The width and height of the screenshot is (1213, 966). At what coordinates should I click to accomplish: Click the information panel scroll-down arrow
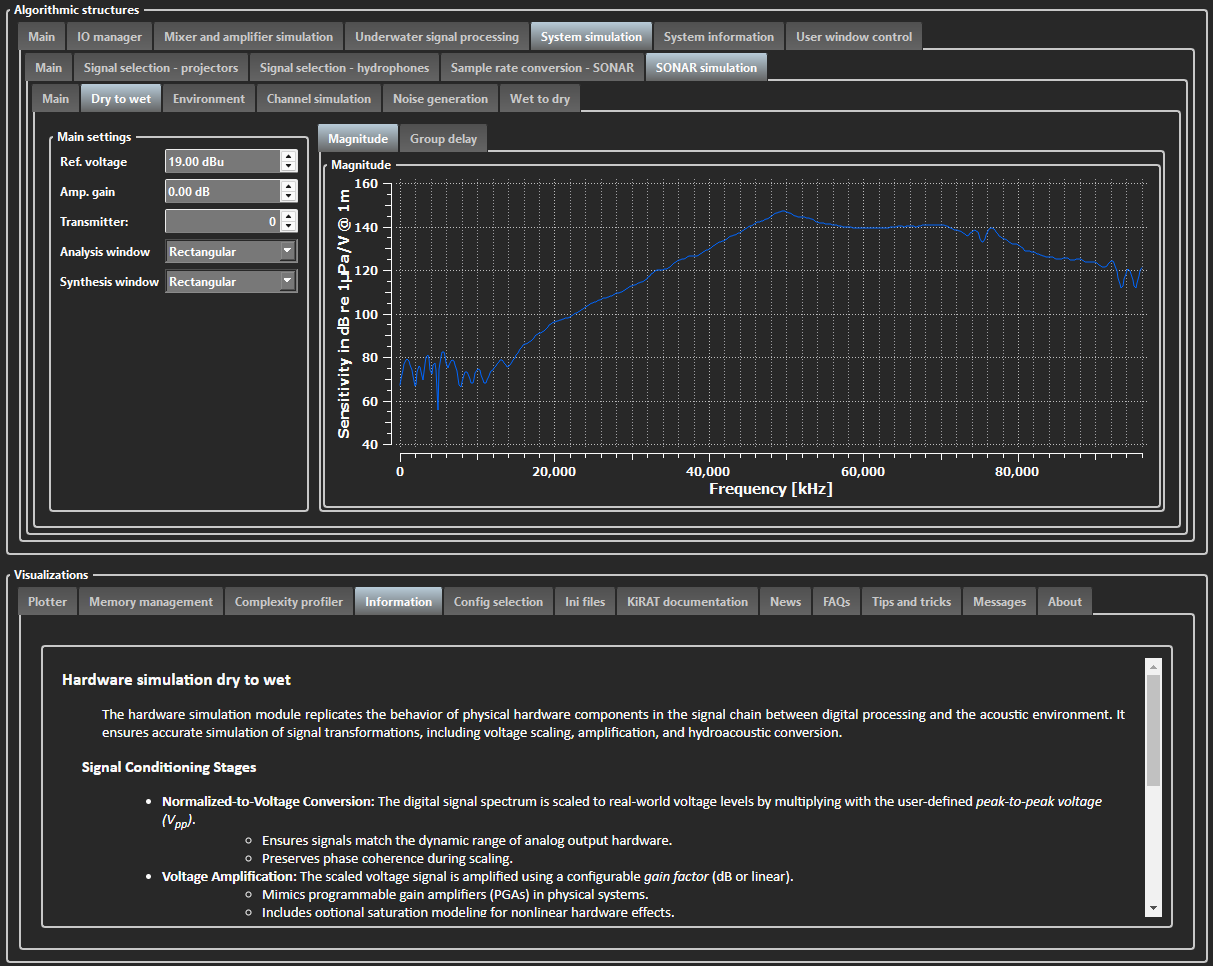tap(1153, 907)
